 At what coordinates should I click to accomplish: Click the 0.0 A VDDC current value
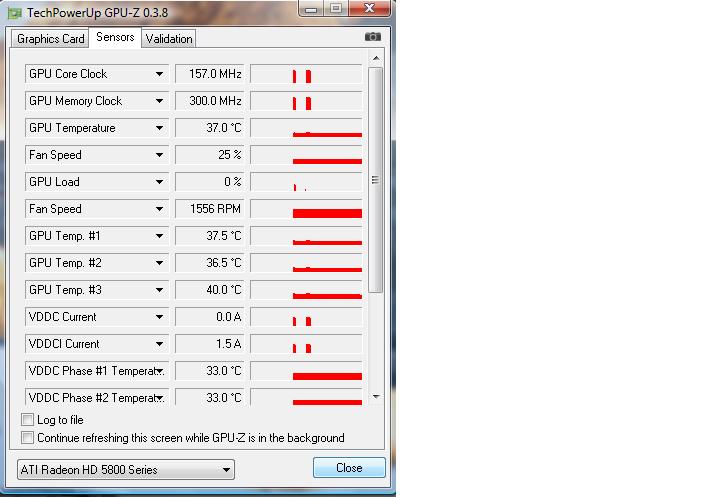pos(210,317)
